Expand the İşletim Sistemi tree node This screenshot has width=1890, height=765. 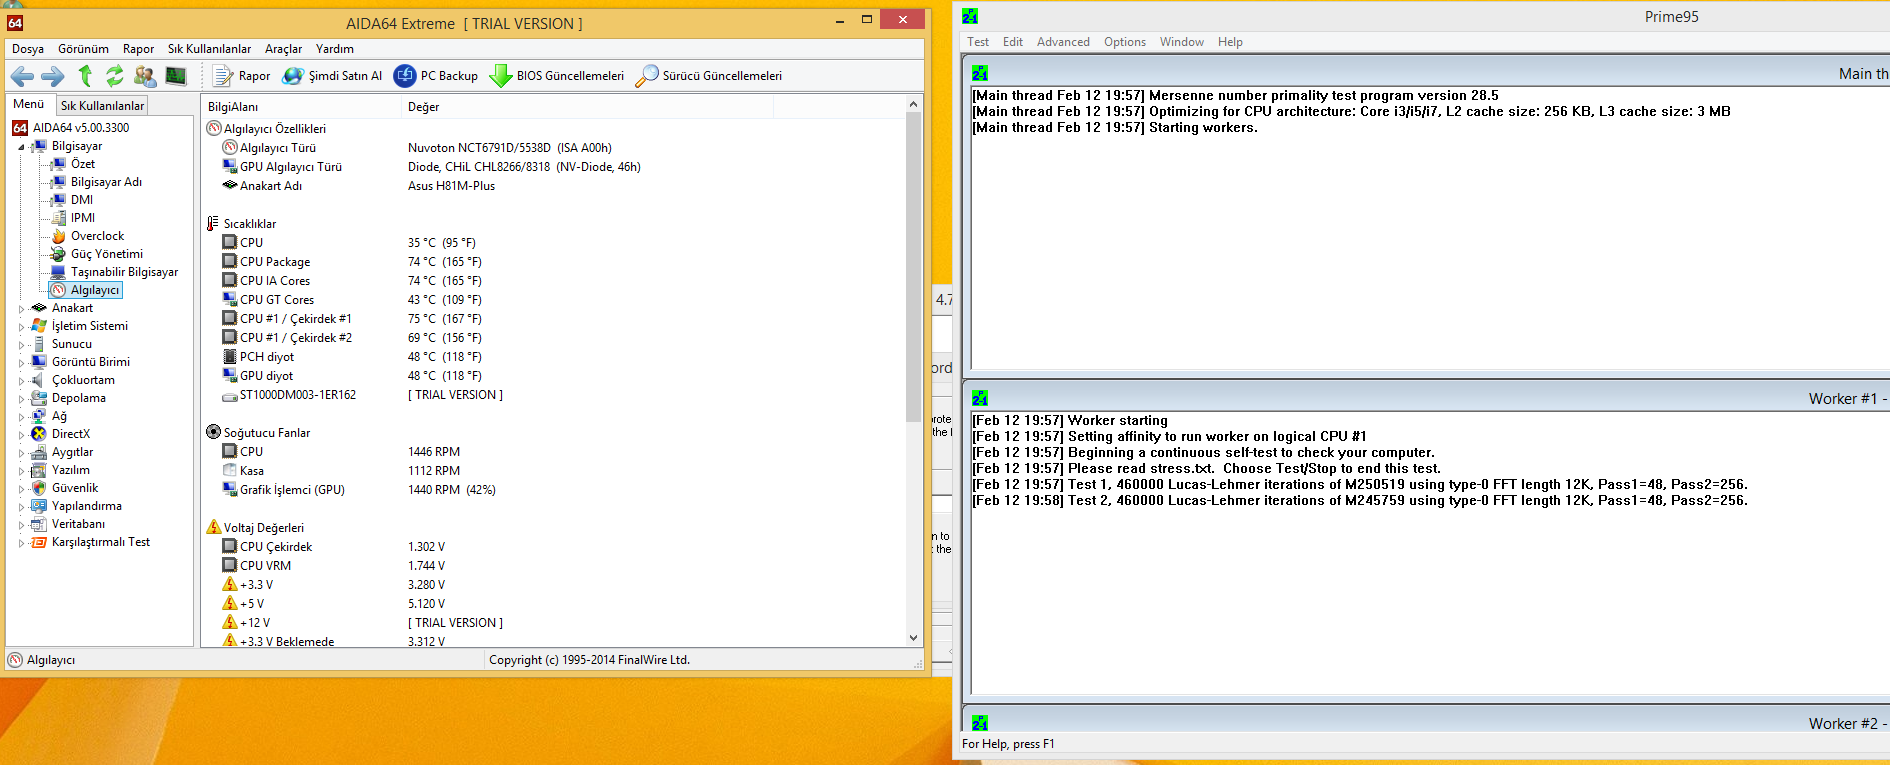[21, 327]
